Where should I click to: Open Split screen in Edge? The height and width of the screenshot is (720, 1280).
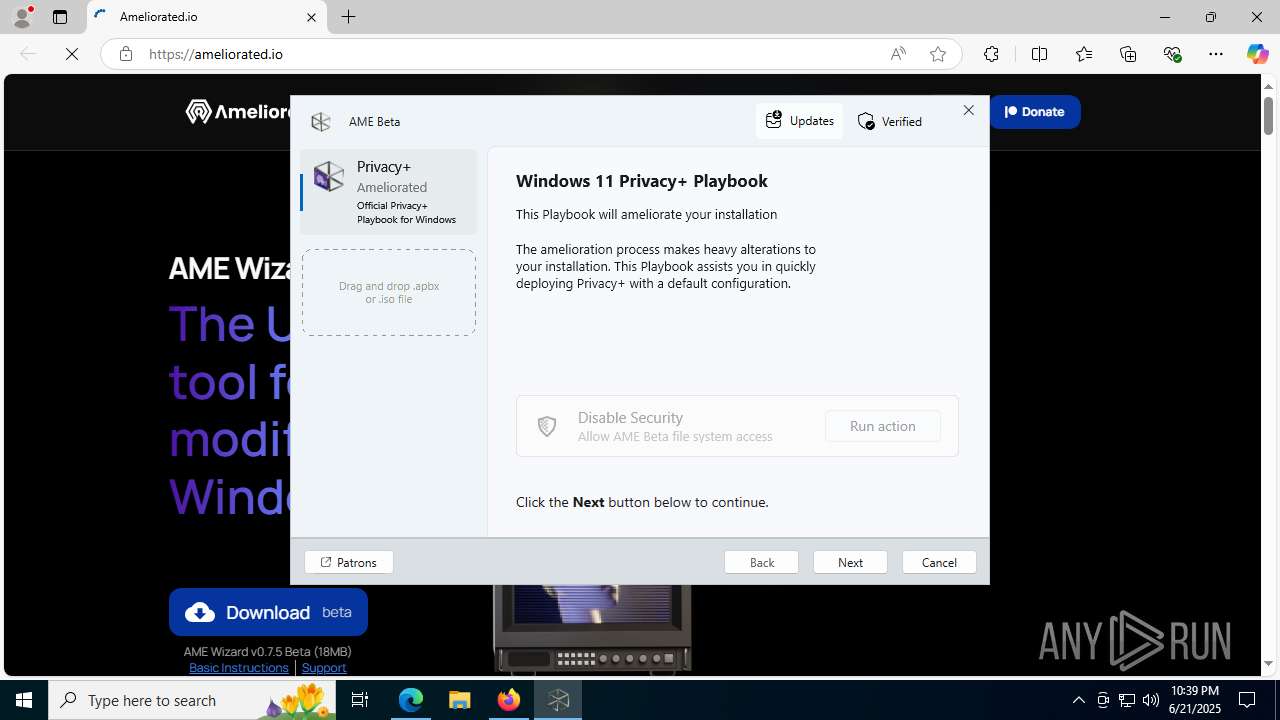pyautogui.click(x=1039, y=54)
